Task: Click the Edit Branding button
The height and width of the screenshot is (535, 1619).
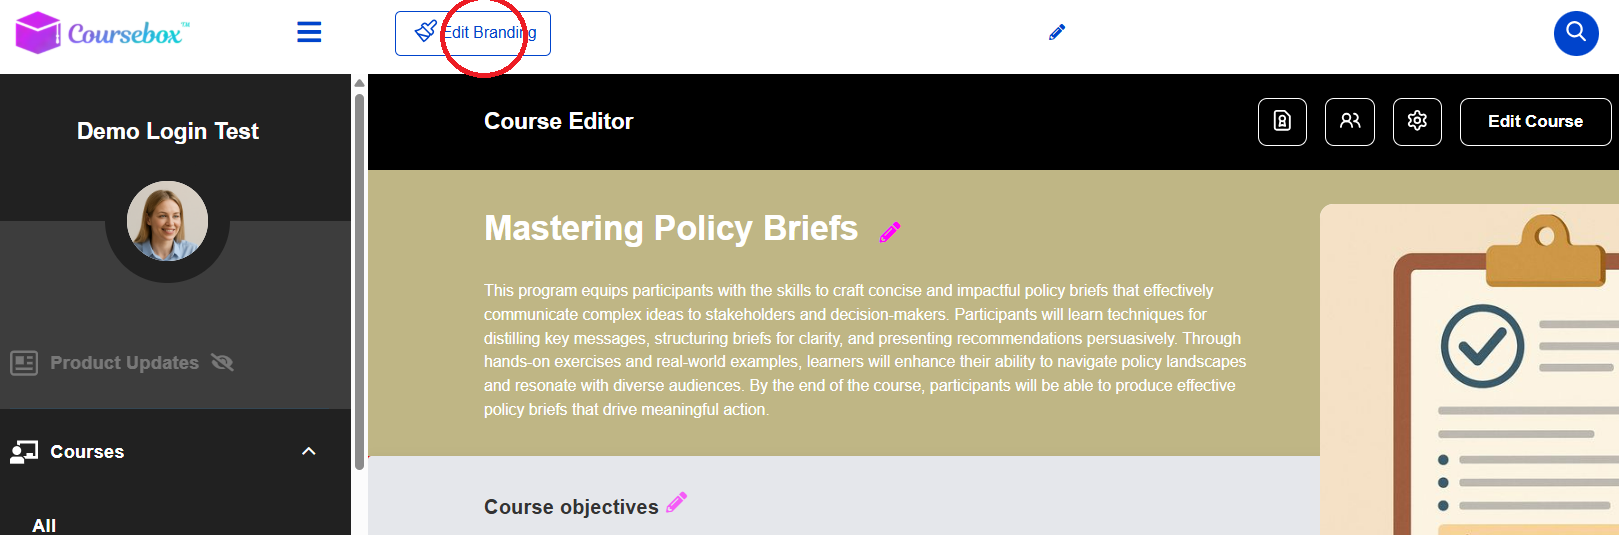Action: coord(473,33)
